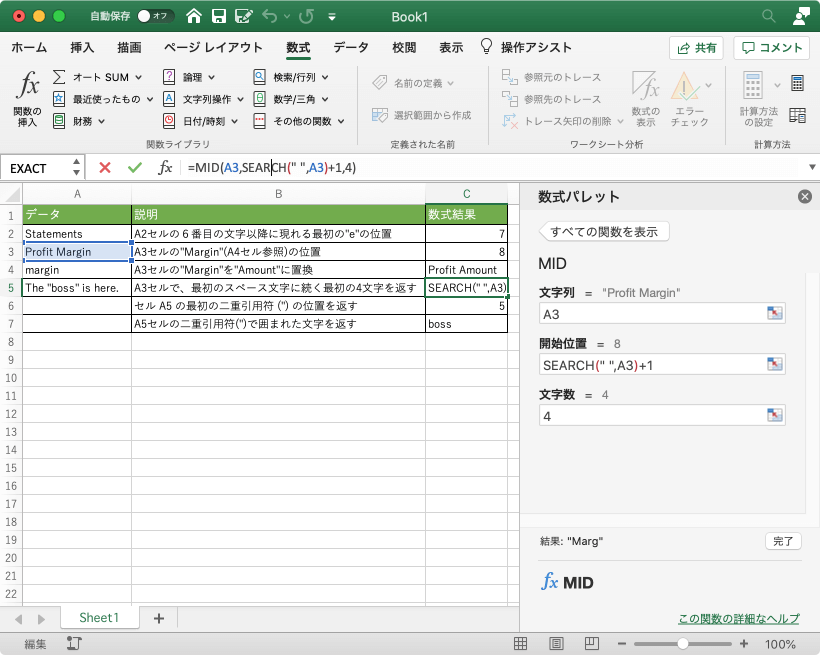Click すべての関数を表示 button
This screenshot has height=655, width=820.
pos(604,232)
